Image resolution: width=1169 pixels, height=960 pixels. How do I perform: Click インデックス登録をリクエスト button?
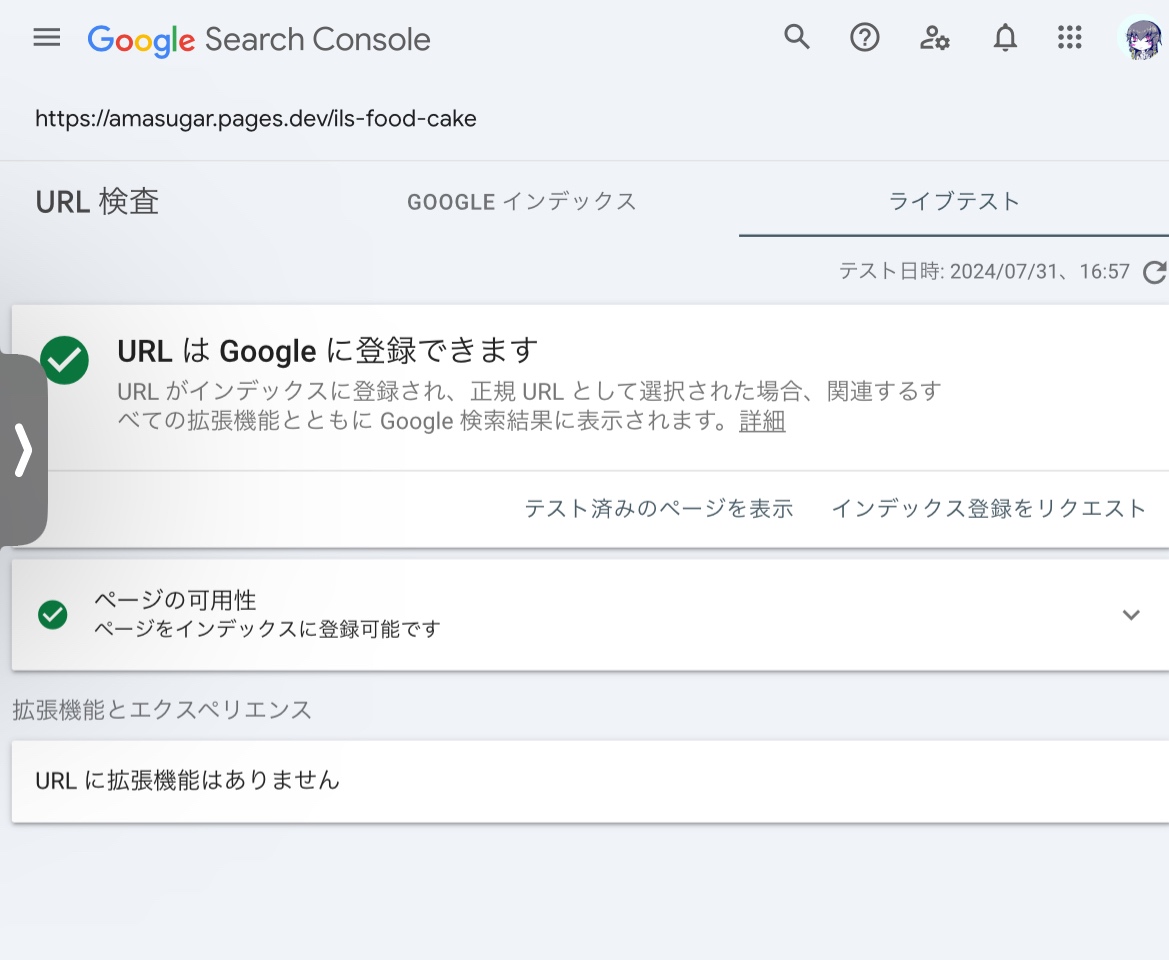coord(989,508)
